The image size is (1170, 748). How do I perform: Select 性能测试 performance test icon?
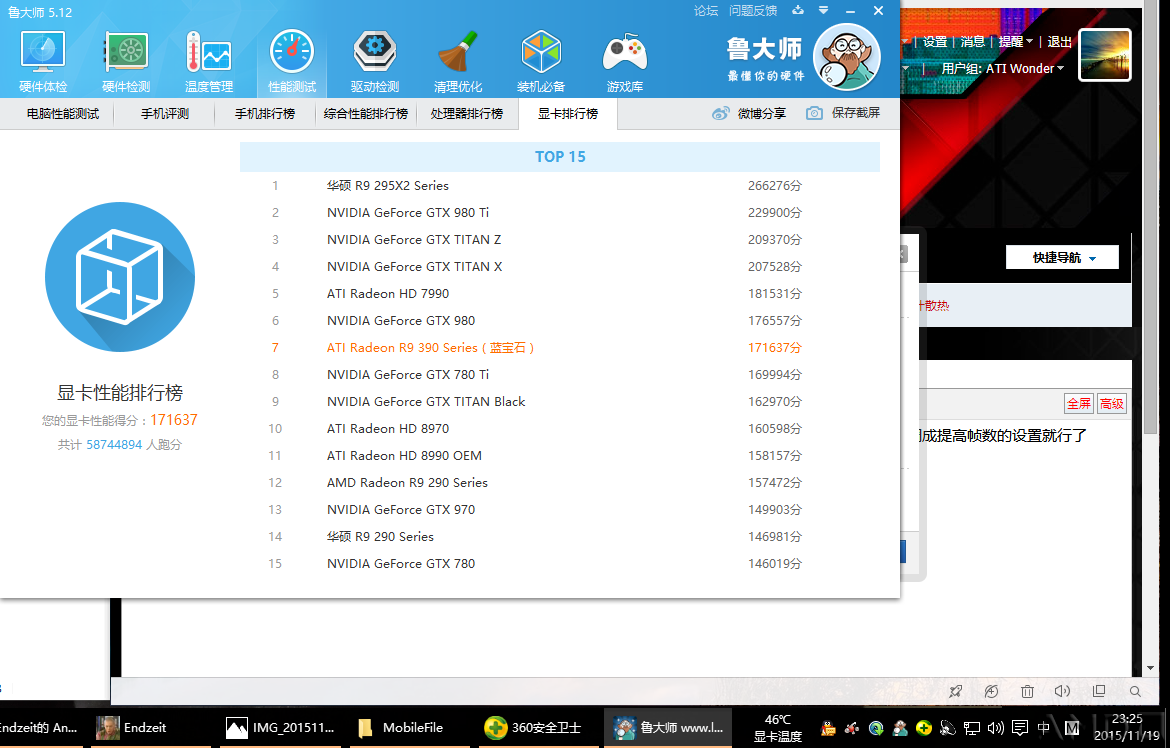click(x=292, y=62)
